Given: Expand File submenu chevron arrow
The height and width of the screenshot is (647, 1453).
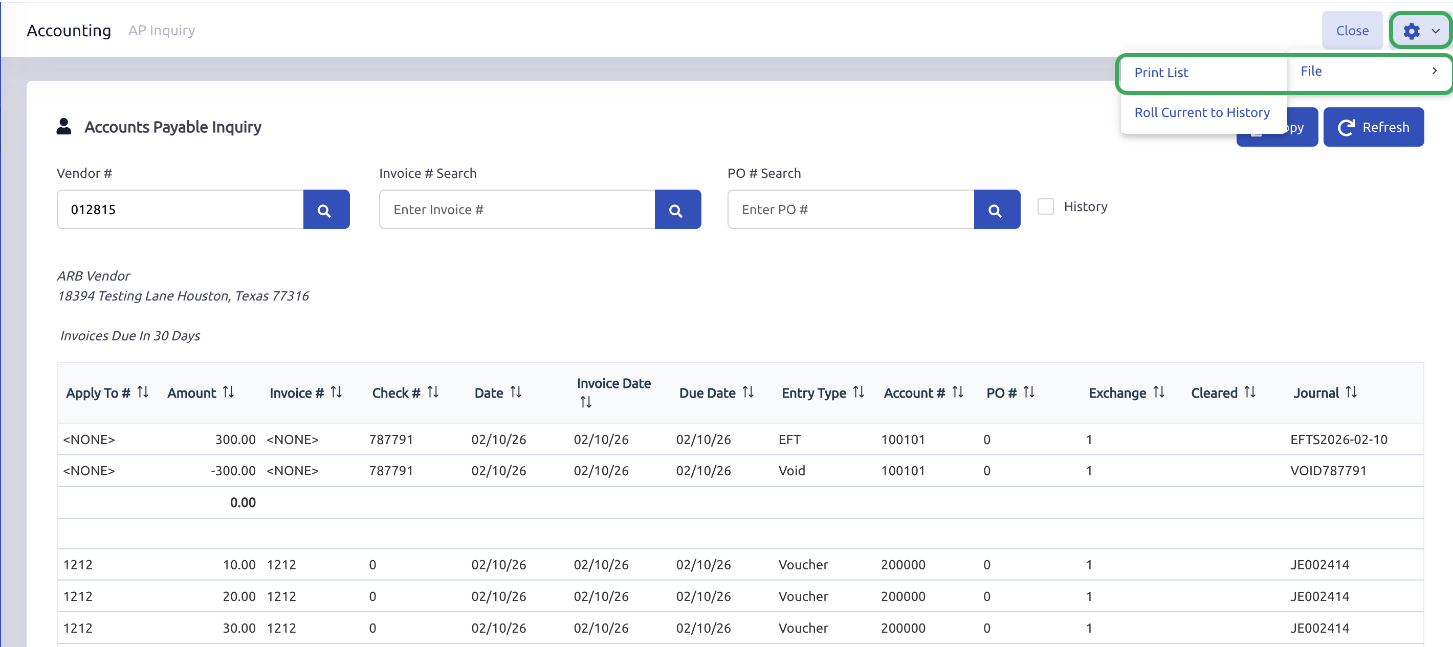Looking at the screenshot, I should pos(1434,71).
